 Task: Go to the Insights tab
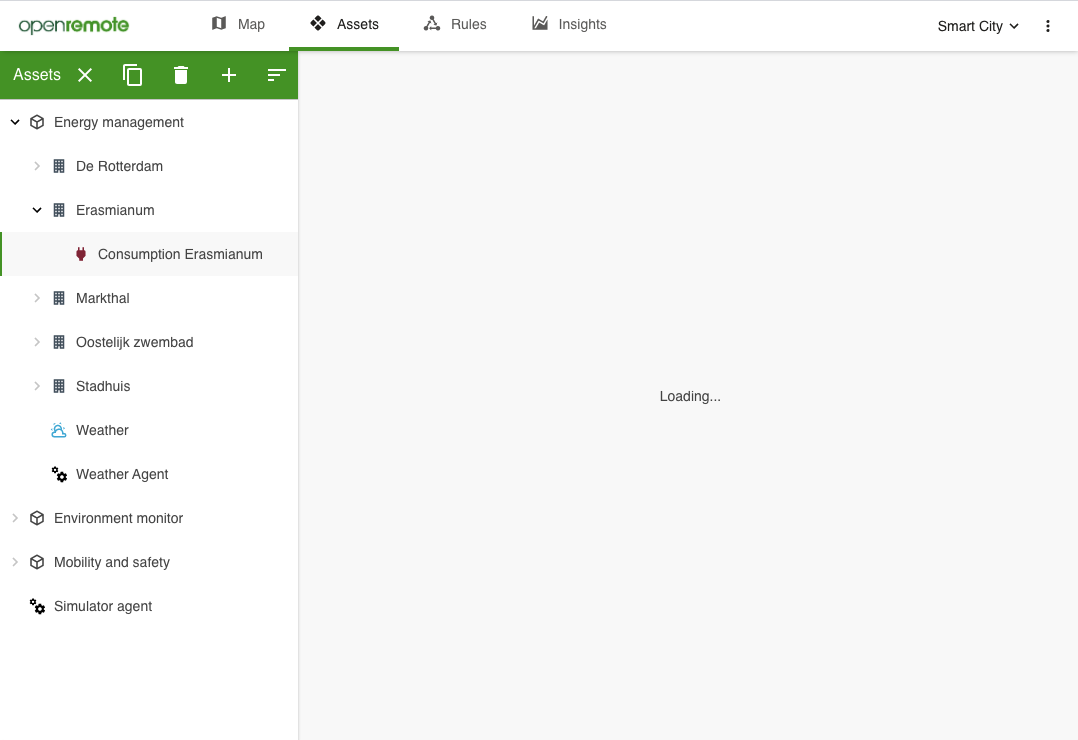tap(569, 25)
